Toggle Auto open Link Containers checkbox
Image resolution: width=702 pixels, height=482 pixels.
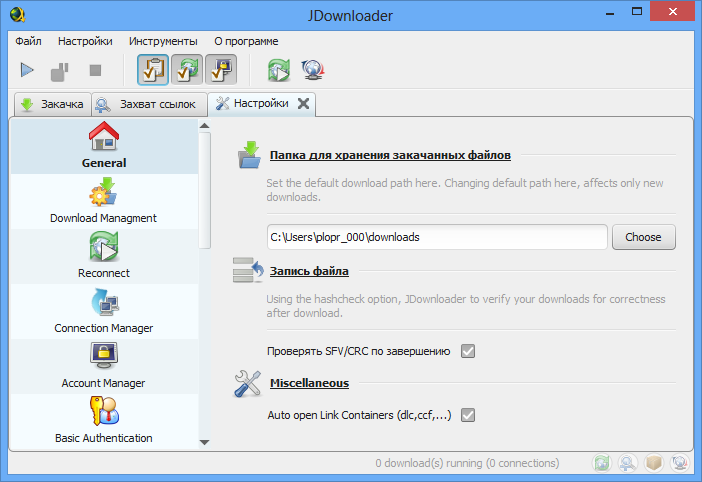tap(468, 415)
